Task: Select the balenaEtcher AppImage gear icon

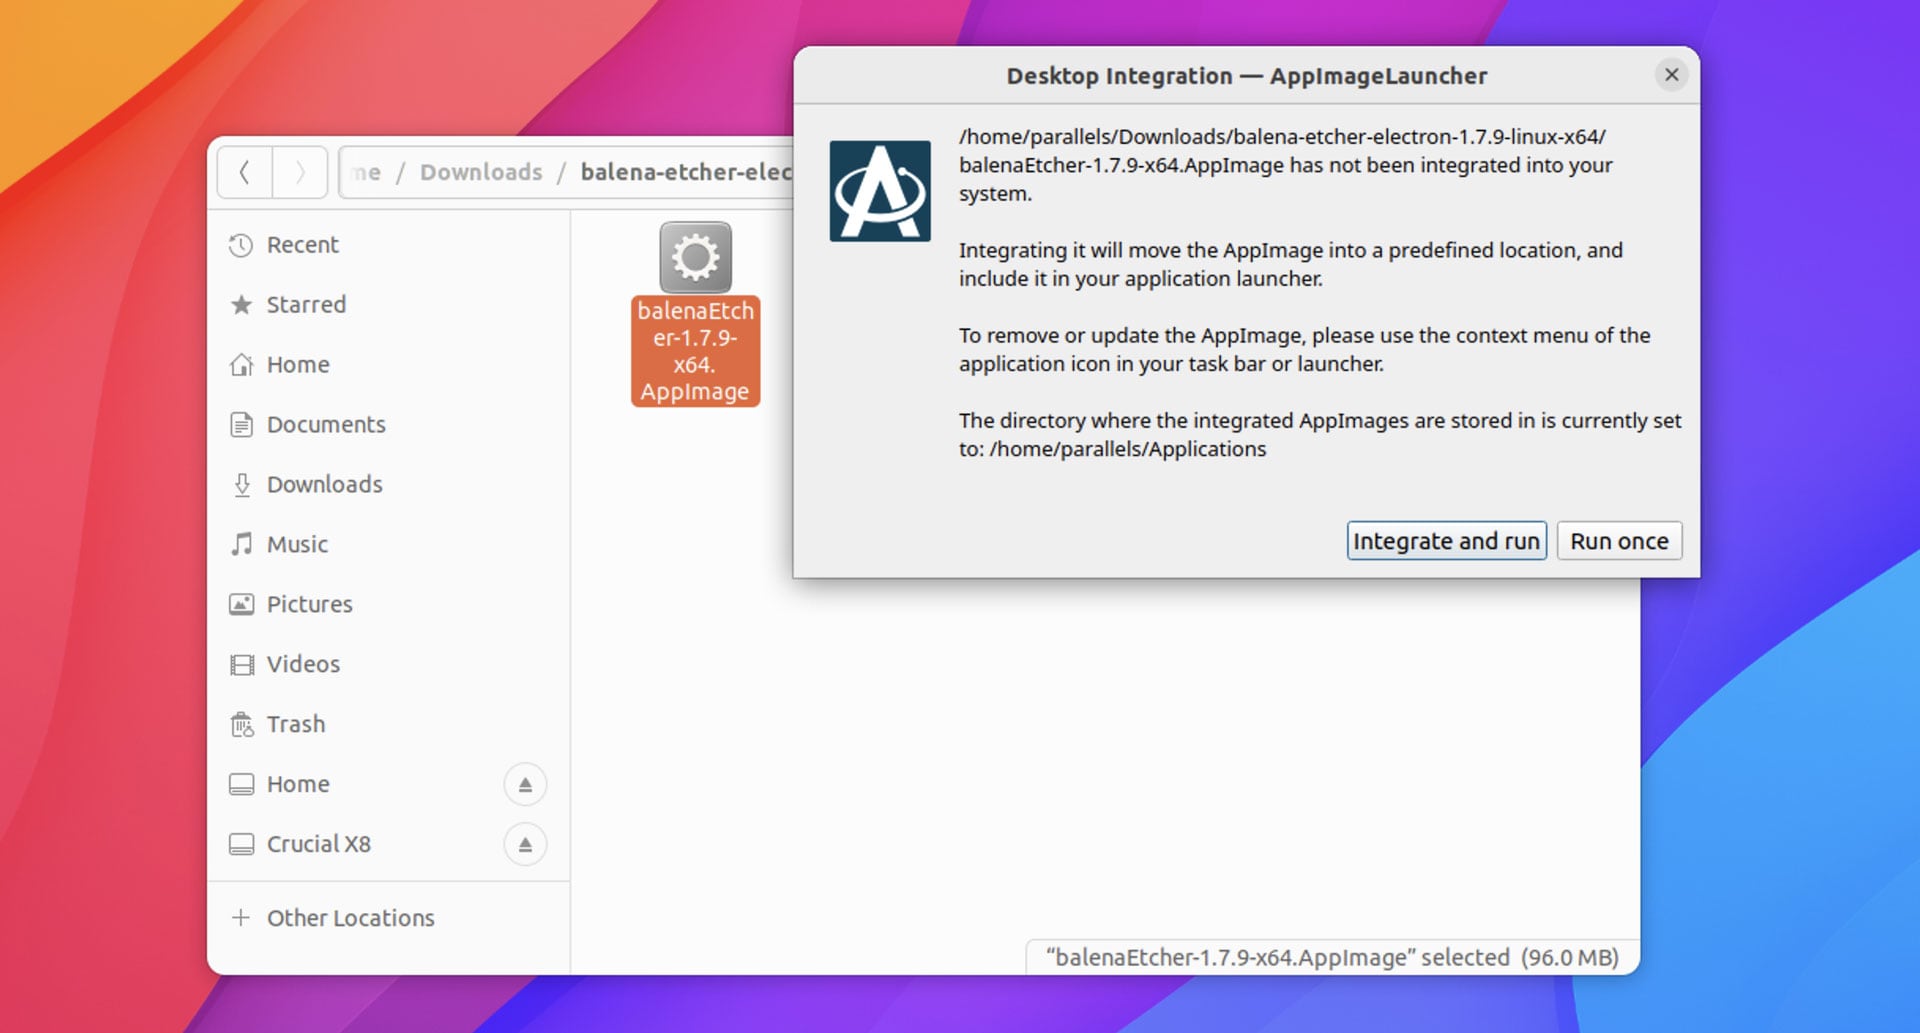Action: pyautogui.click(x=696, y=258)
